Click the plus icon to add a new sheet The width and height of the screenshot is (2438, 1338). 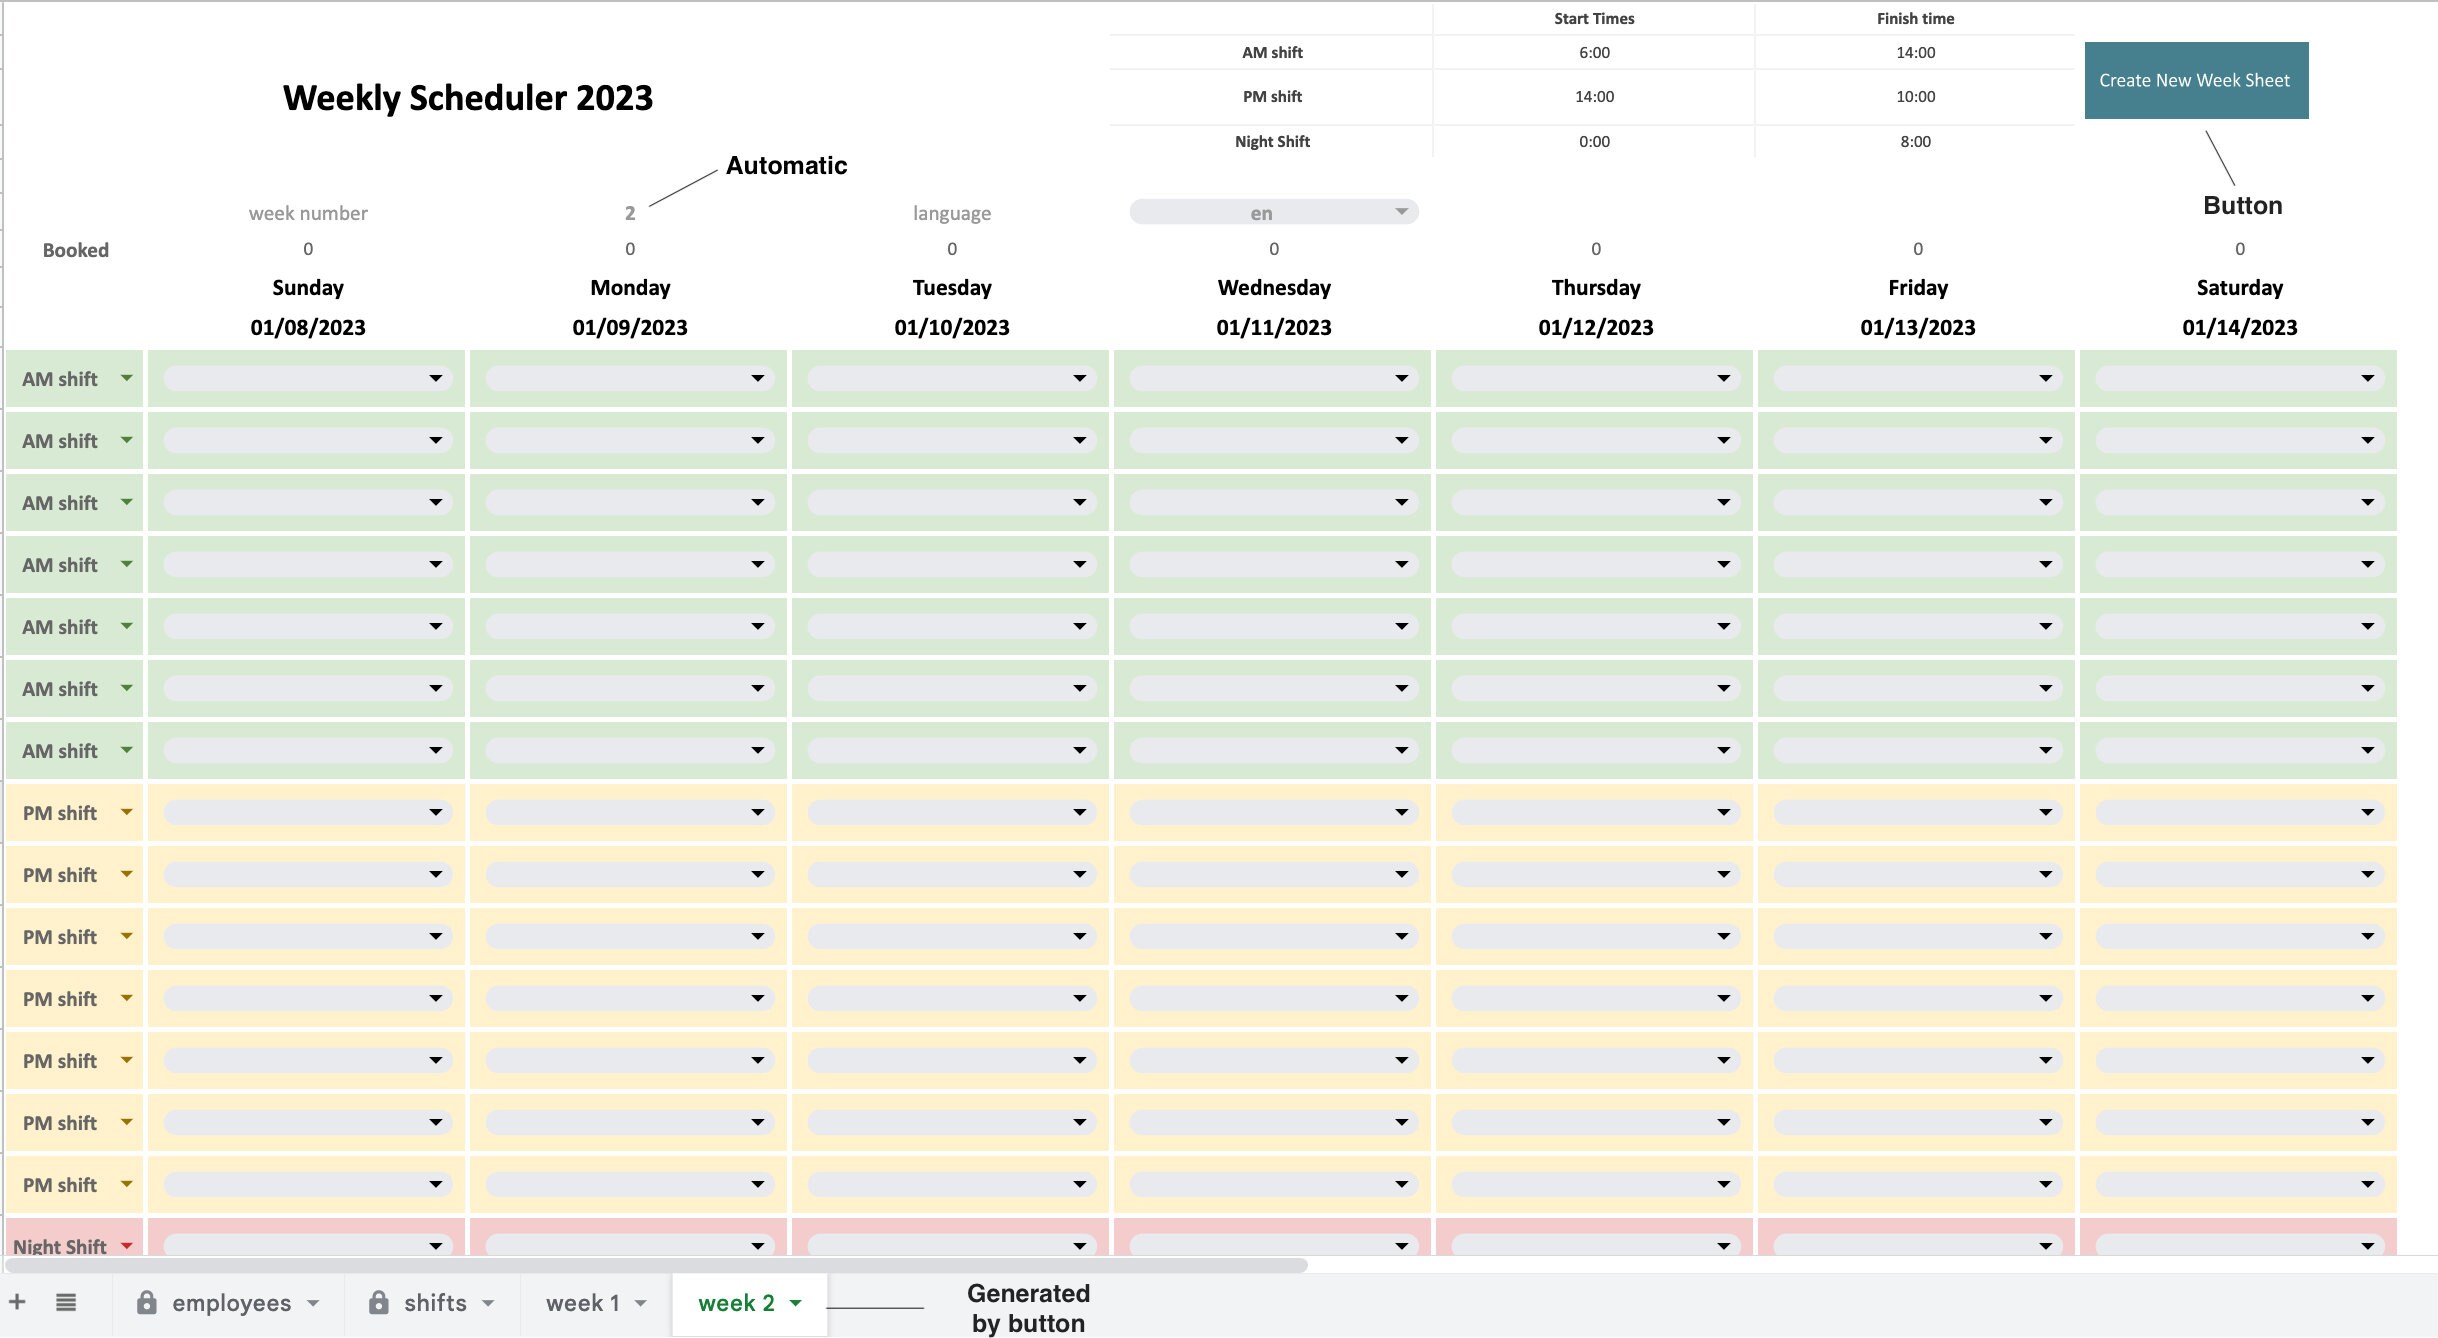(x=20, y=1302)
